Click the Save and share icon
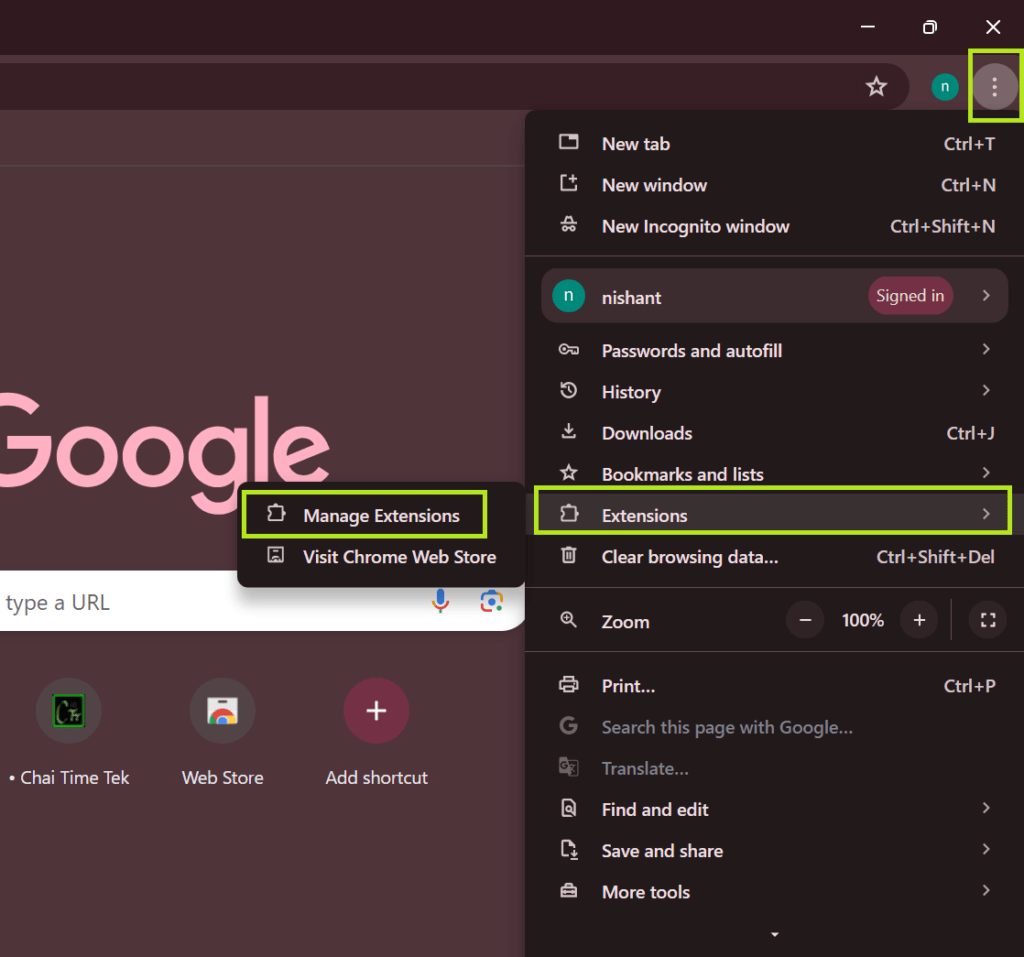Screen dimensions: 1024x957 click(569, 849)
